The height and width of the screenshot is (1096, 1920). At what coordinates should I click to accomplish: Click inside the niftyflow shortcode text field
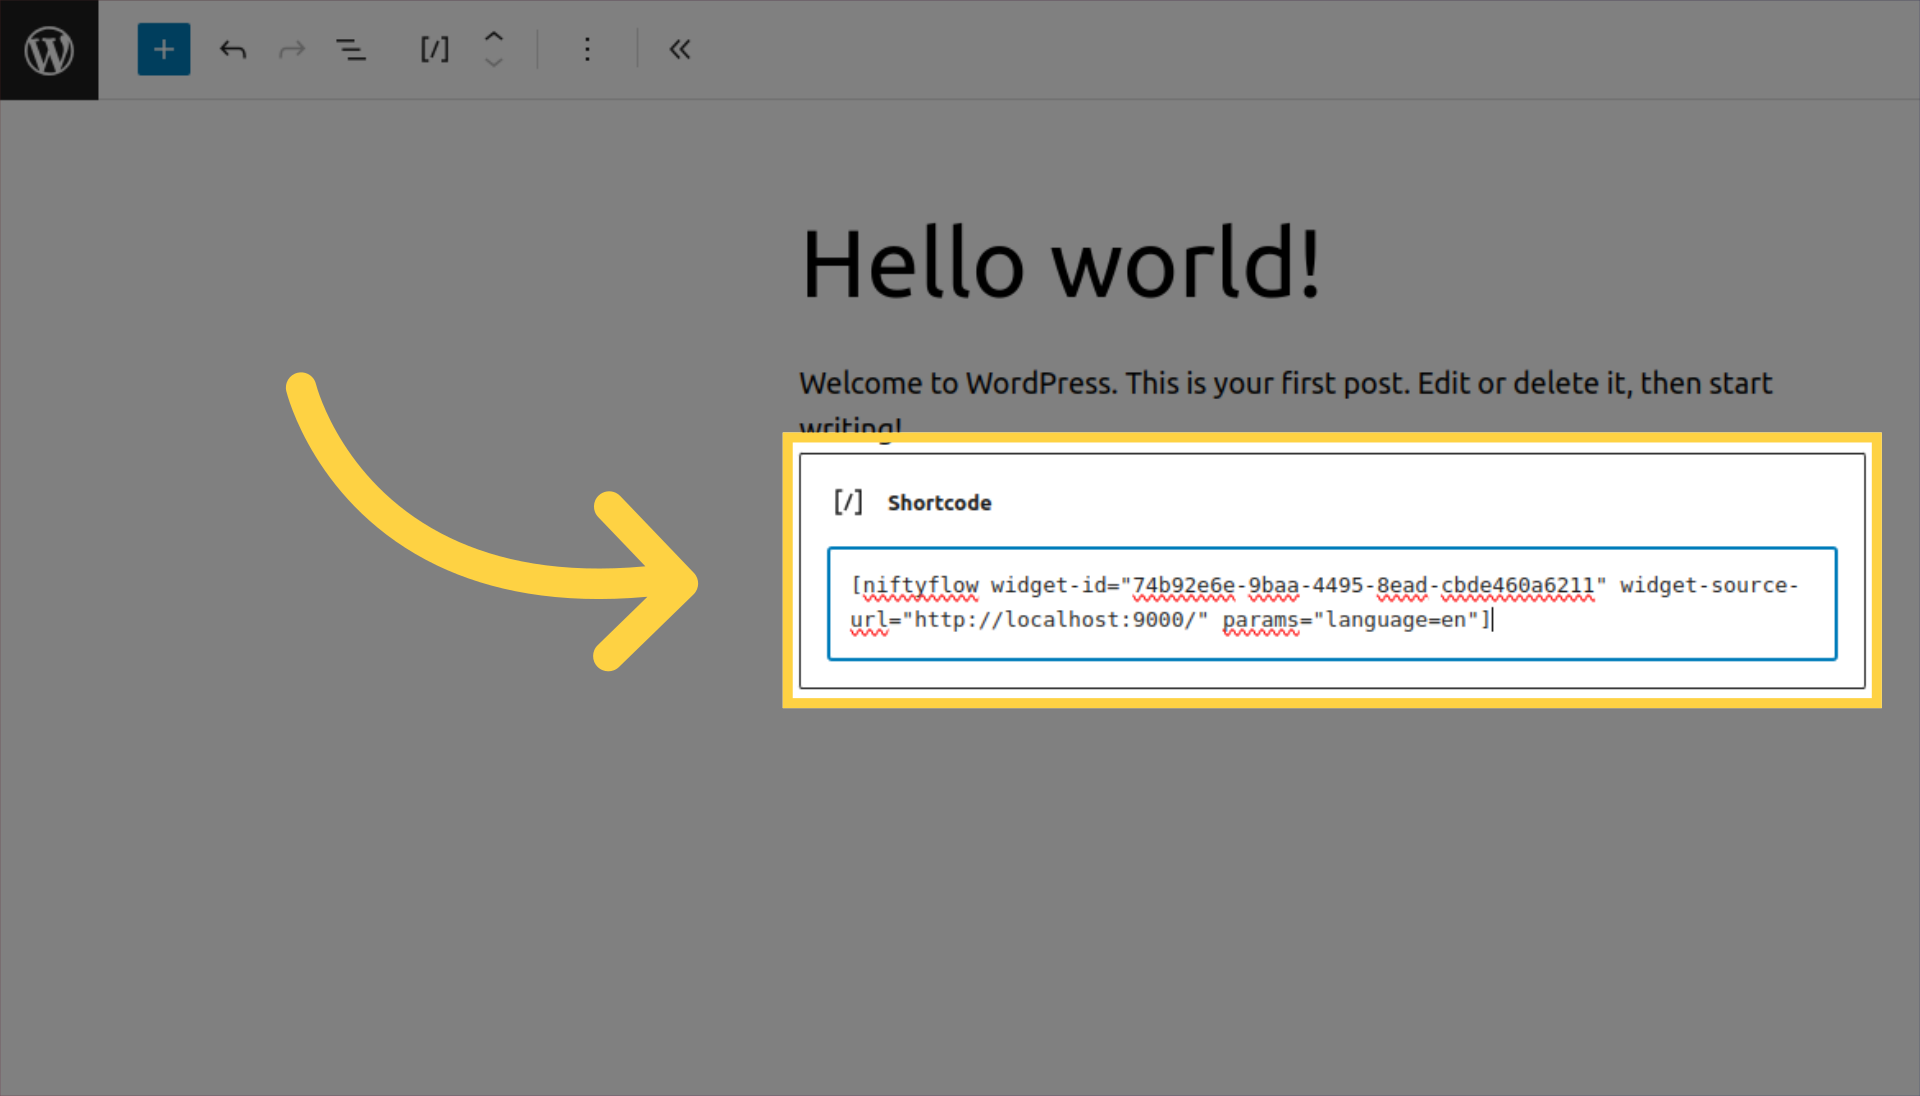pos(1332,603)
